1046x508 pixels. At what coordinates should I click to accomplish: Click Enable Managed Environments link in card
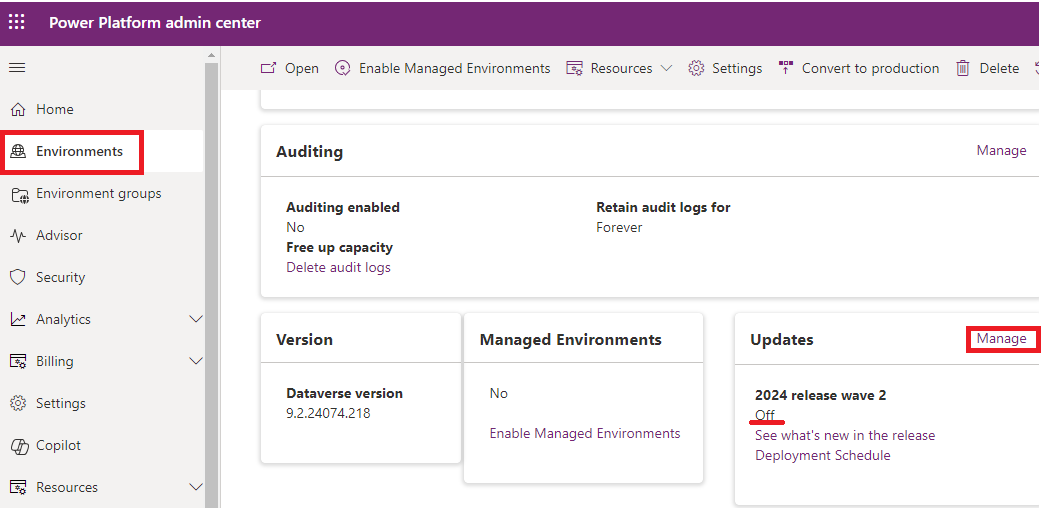(585, 433)
